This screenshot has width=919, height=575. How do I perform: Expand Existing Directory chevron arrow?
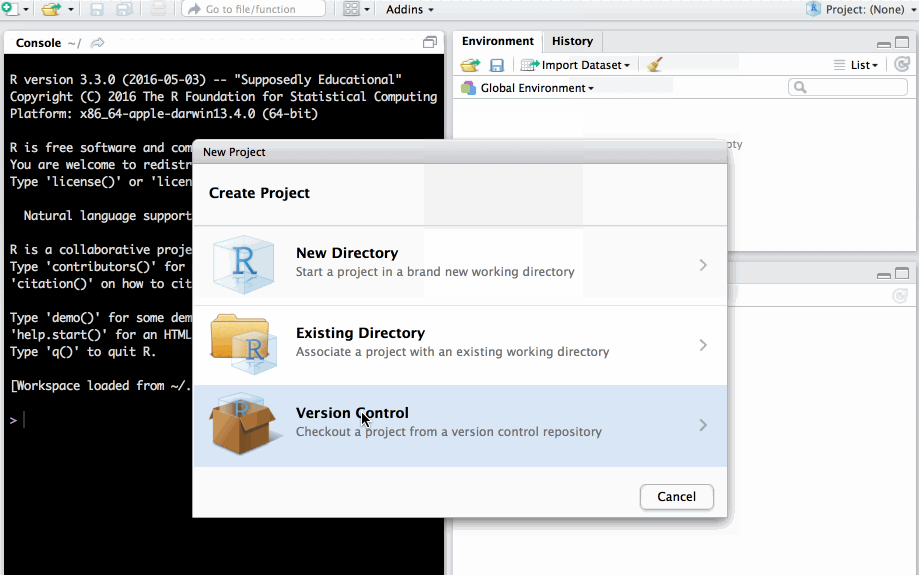click(x=703, y=345)
